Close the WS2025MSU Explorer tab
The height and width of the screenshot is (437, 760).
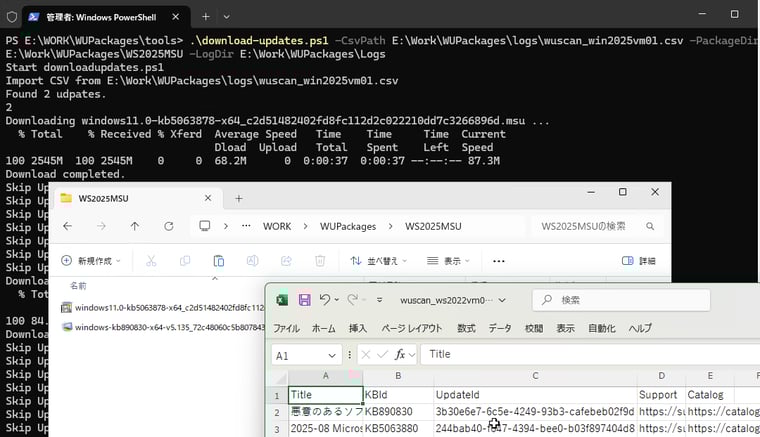(208, 198)
